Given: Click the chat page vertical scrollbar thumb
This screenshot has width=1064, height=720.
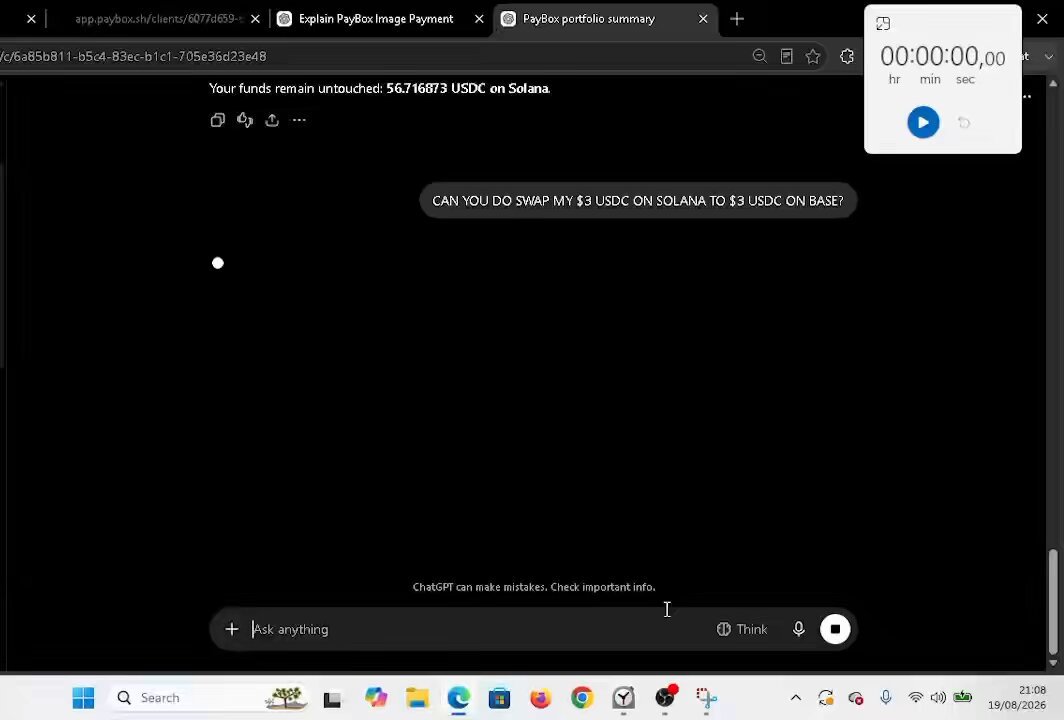Looking at the screenshot, I should [x=1052, y=601].
